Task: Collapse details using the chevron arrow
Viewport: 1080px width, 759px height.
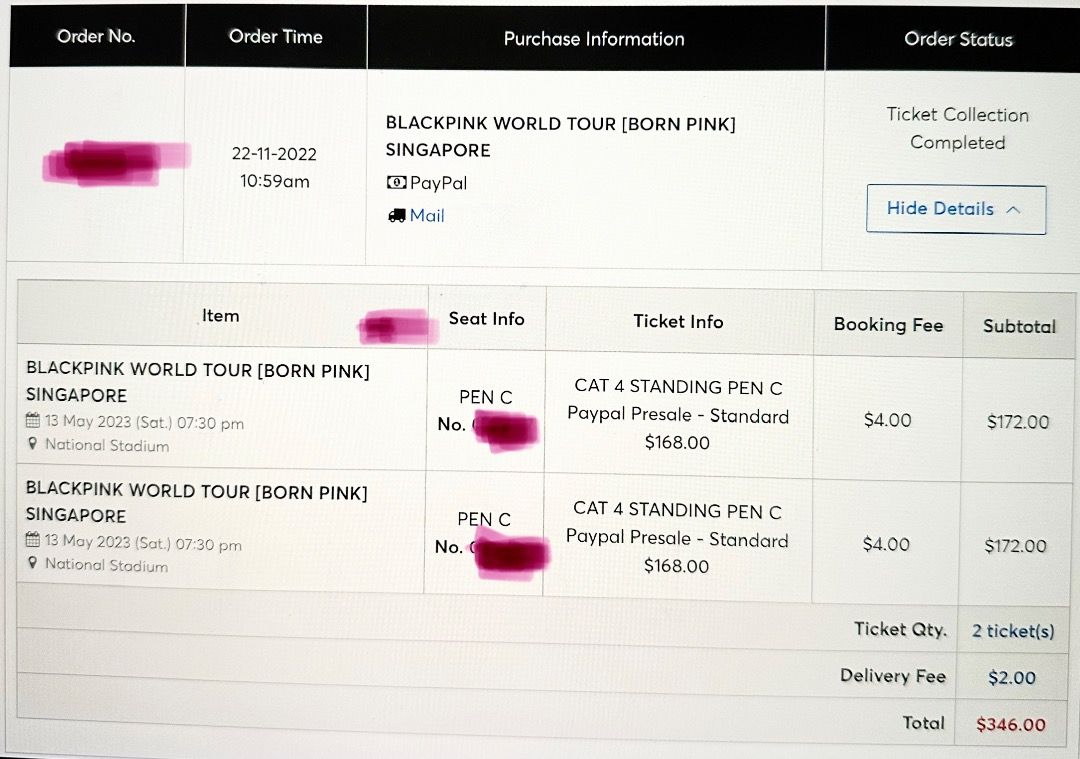Action: pos(1013,209)
